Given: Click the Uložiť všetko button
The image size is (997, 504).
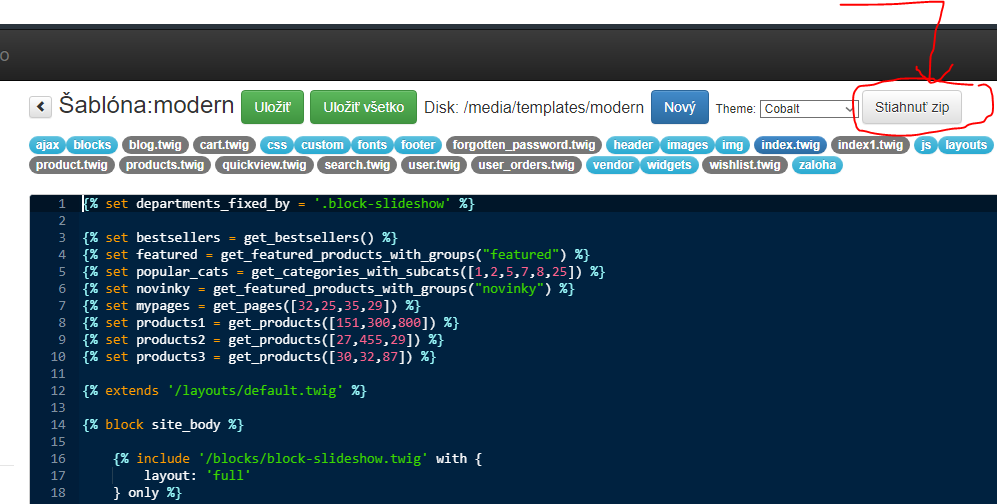Looking at the screenshot, I should click(363, 107).
